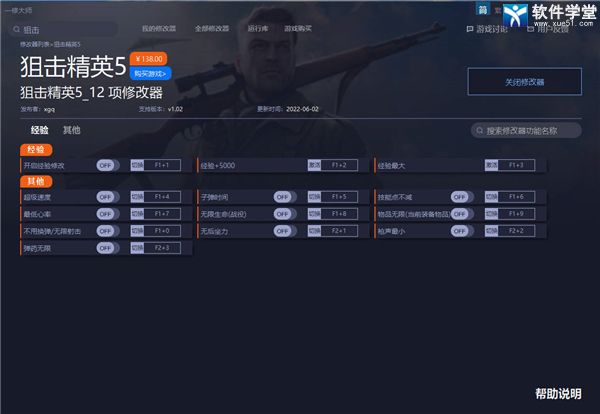Click the orange 其他 section header
The width and height of the screenshot is (600, 414).
(x=36, y=181)
